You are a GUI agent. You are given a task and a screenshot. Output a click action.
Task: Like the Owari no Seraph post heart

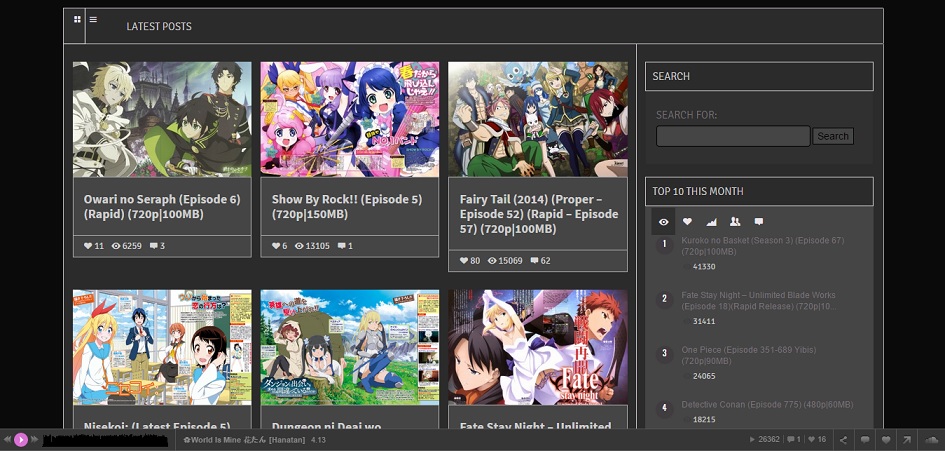88,246
